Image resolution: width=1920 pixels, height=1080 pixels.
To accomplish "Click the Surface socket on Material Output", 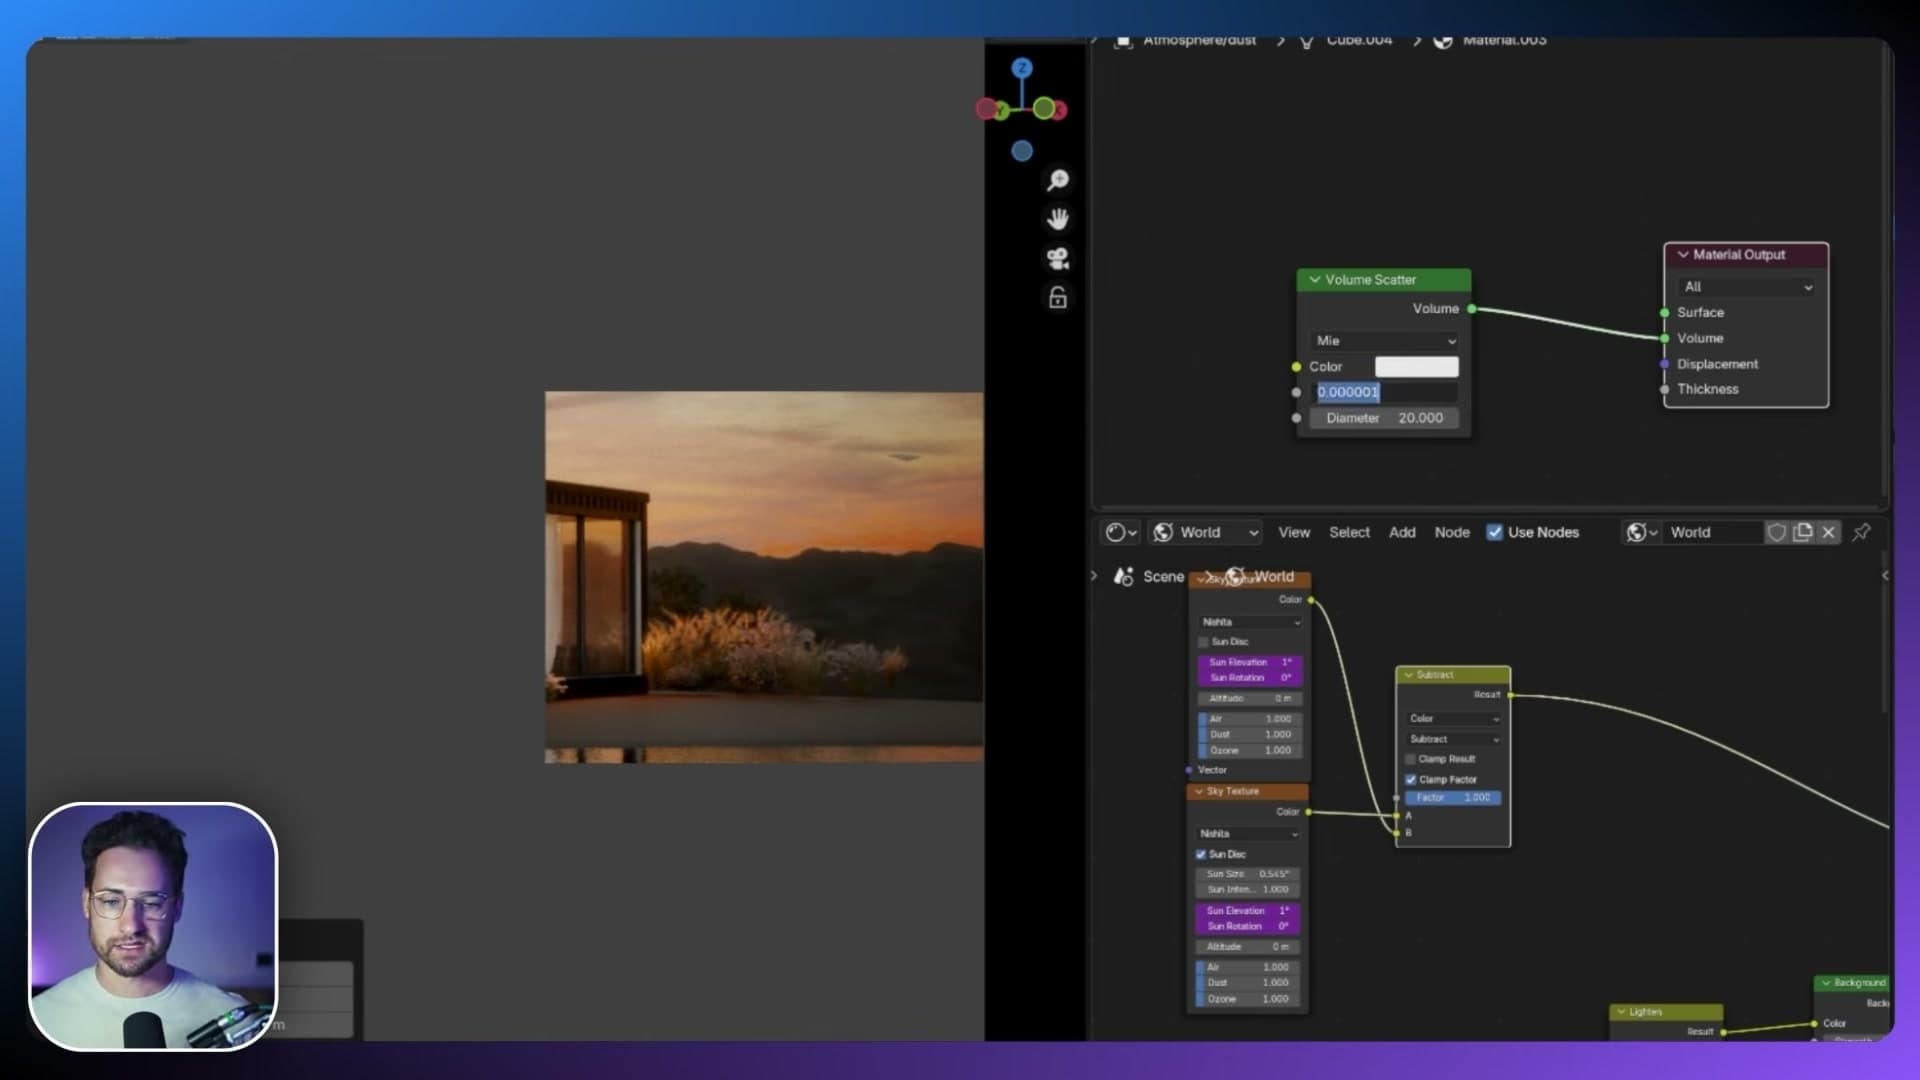I will [1664, 313].
